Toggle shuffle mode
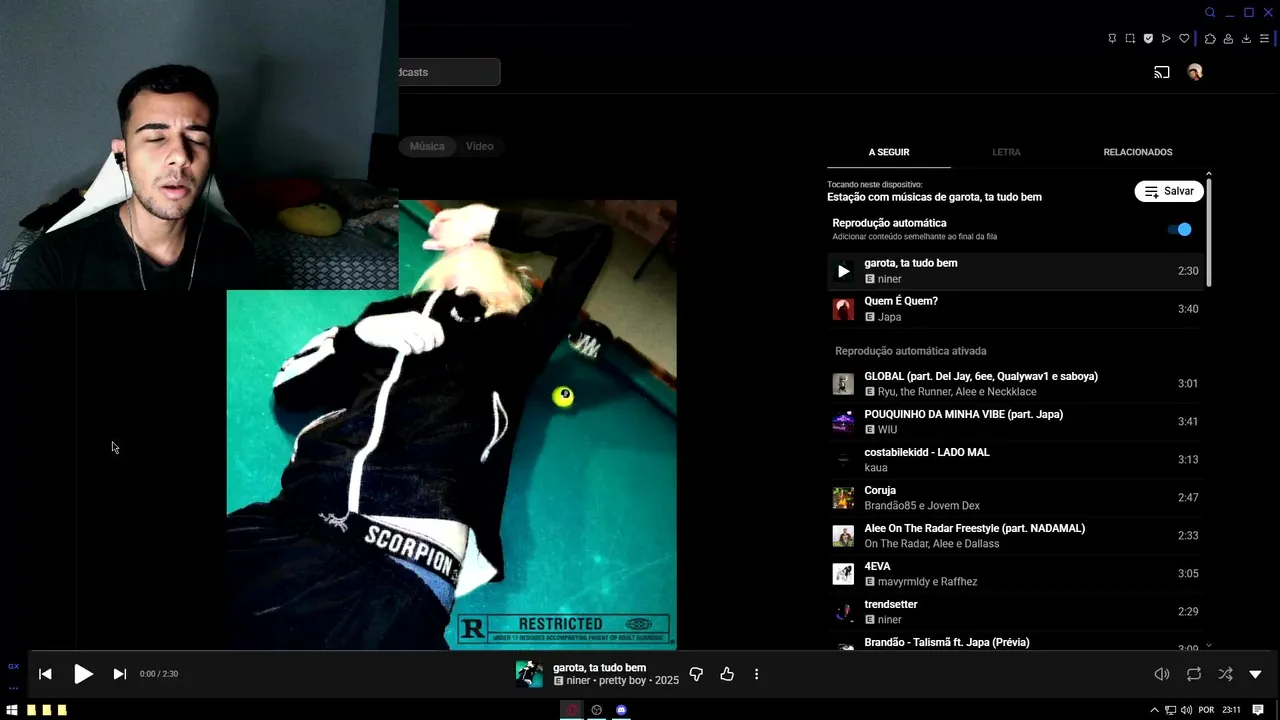Viewport: 1280px width, 720px height. coord(1226,674)
